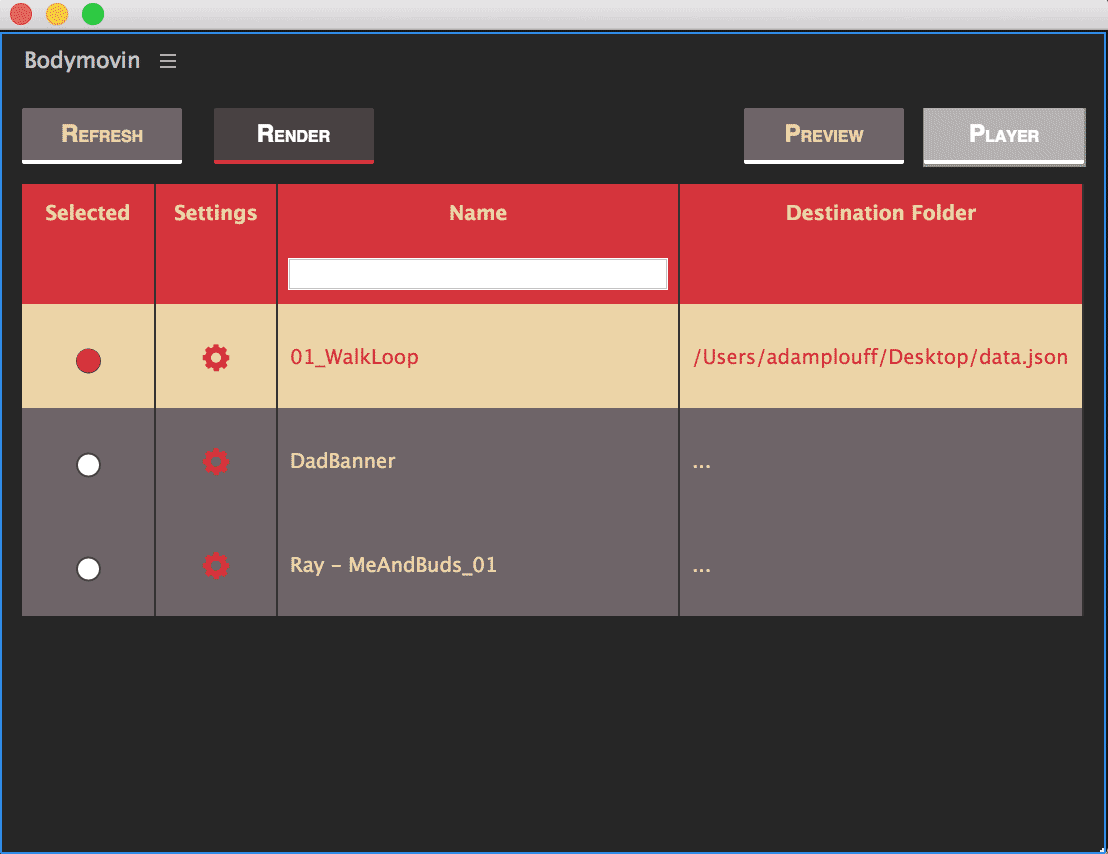Open the Bodymovin hamburger menu
The image size is (1108, 854).
[x=167, y=61]
